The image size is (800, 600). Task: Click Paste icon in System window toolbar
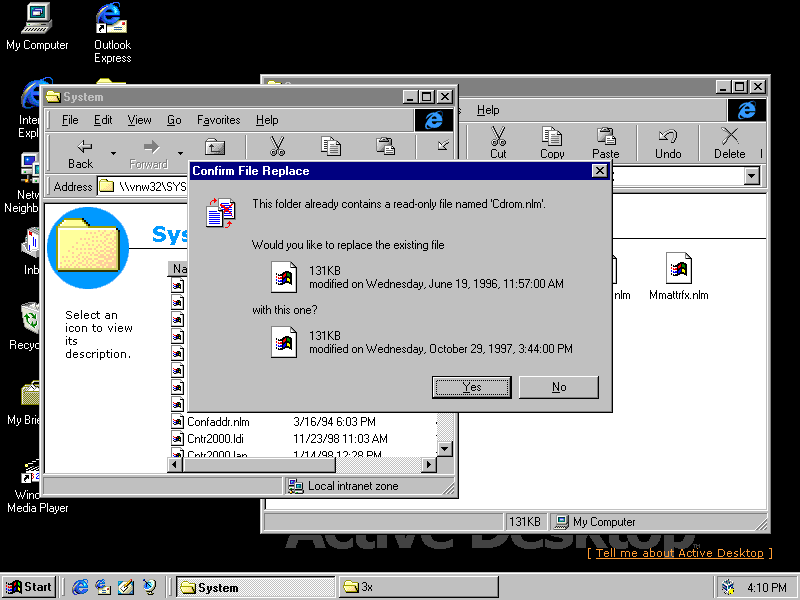point(385,146)
